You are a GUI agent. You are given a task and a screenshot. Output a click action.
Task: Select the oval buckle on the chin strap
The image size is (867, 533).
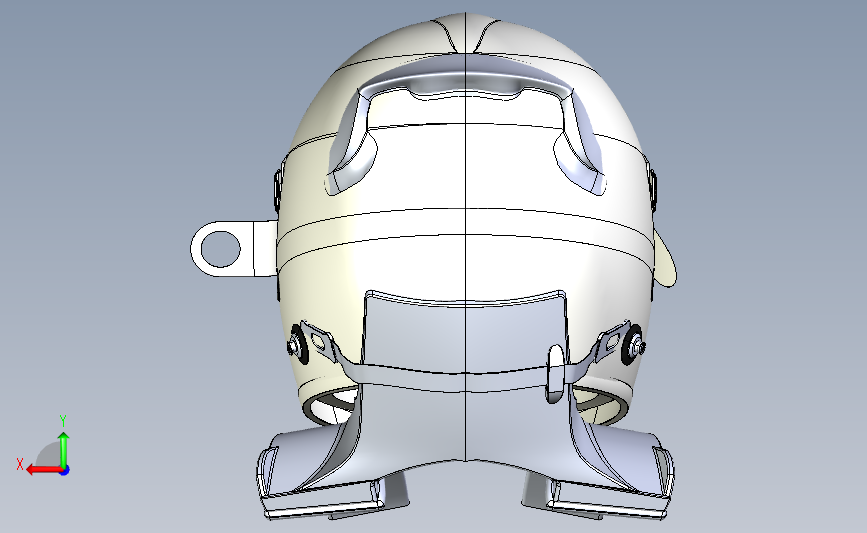(556, 374)
